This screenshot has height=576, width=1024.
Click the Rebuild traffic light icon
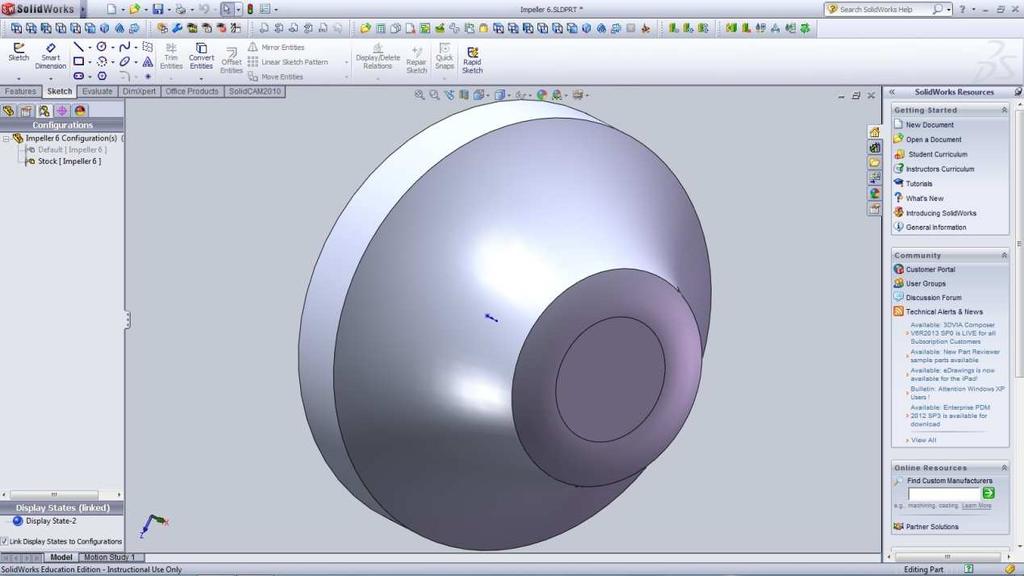[249, 9]
